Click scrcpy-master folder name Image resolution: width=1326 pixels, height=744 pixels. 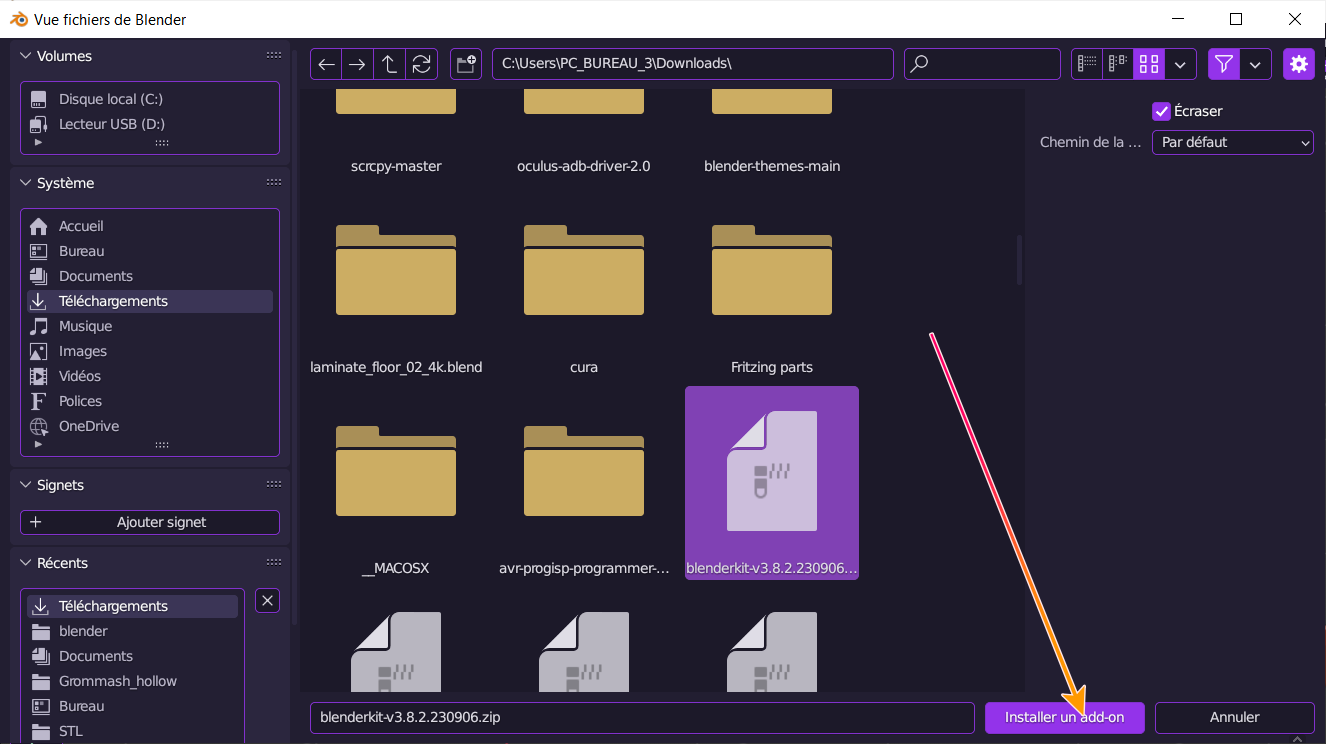click(x=396, y=166)
